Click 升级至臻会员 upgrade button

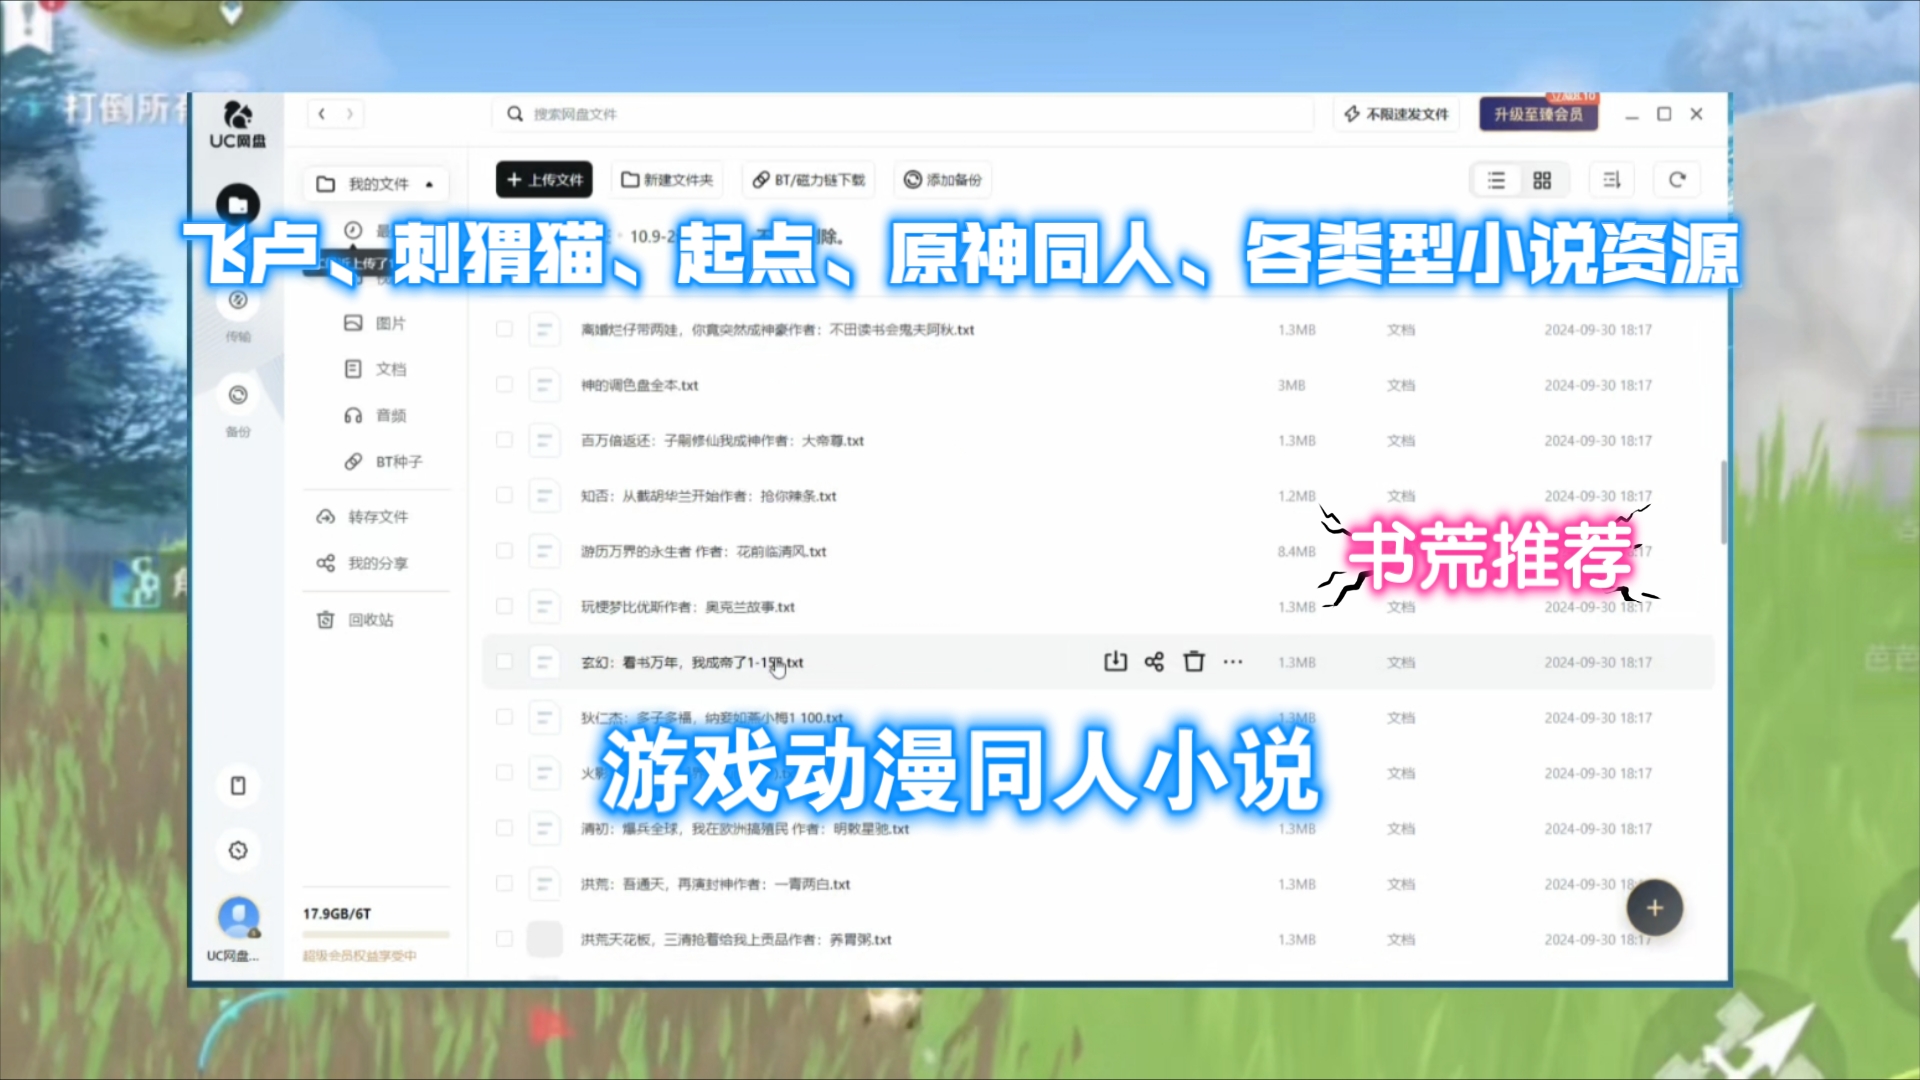[x=1538, y=114]
